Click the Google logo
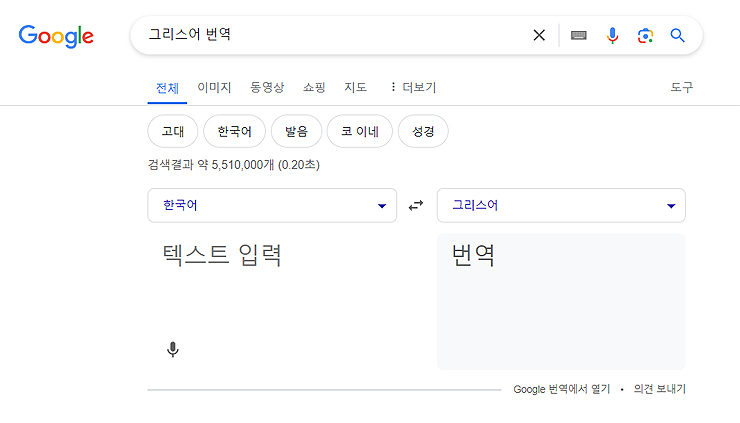 (x=56, y=36)
